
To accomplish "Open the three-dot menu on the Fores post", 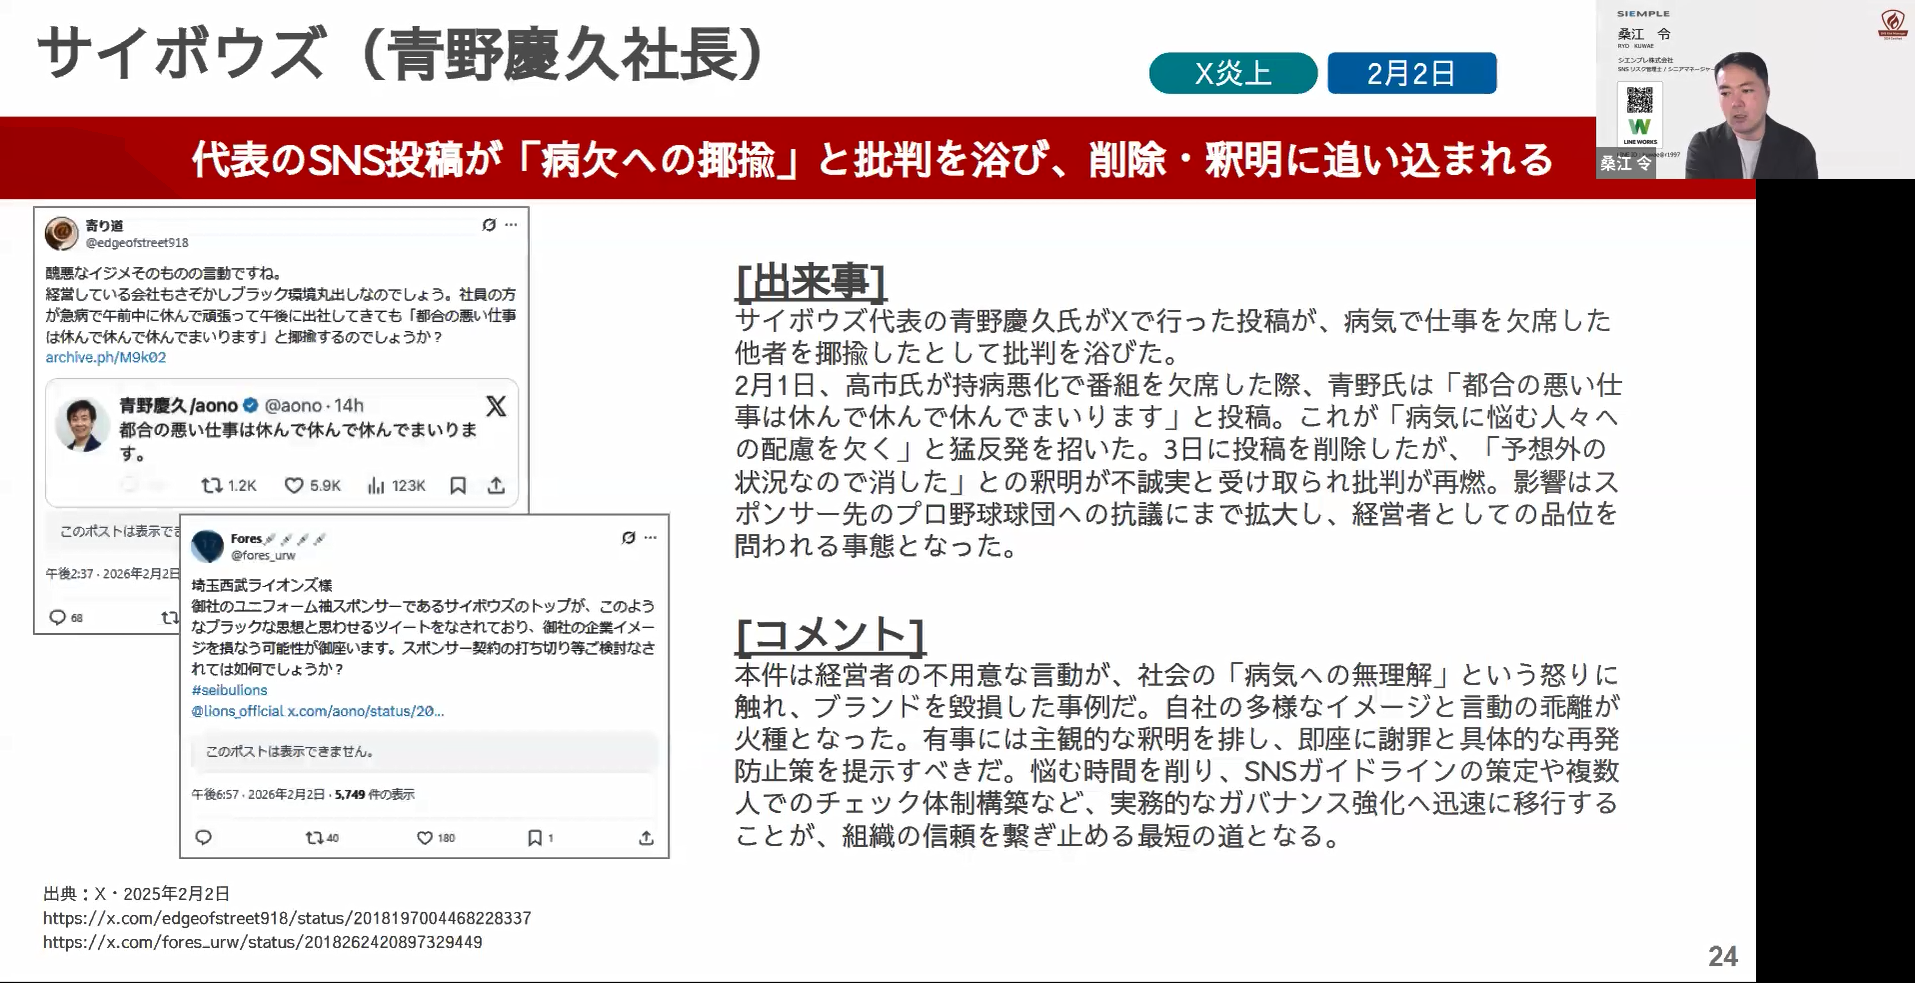I will click(x=651, y=538).
